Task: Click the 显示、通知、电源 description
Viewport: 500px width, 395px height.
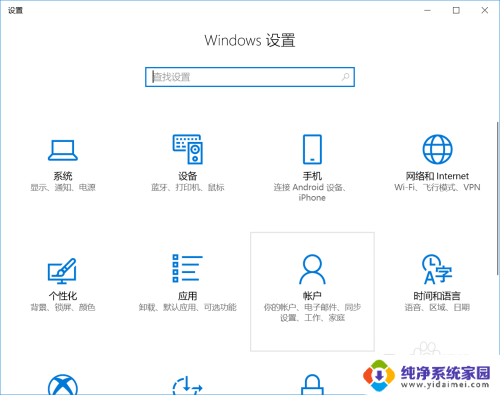Action: 63,188
